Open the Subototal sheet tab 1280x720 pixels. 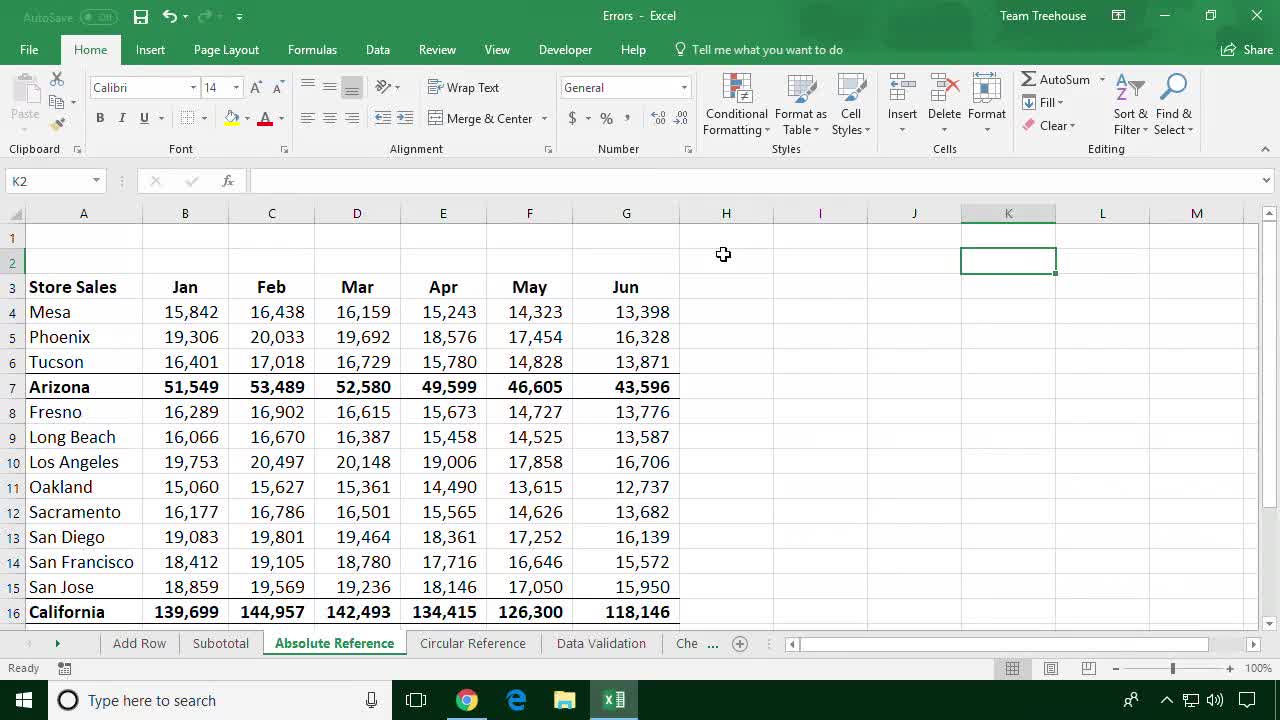(221, 643)
